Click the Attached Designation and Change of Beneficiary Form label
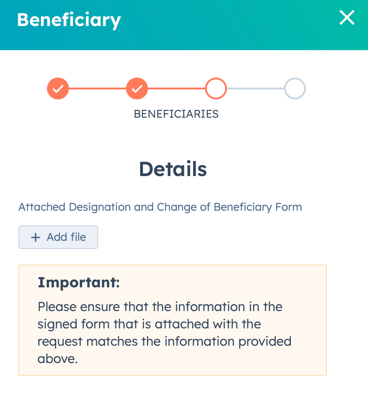Viewport: 368px width, 395px height. [160, 207]
